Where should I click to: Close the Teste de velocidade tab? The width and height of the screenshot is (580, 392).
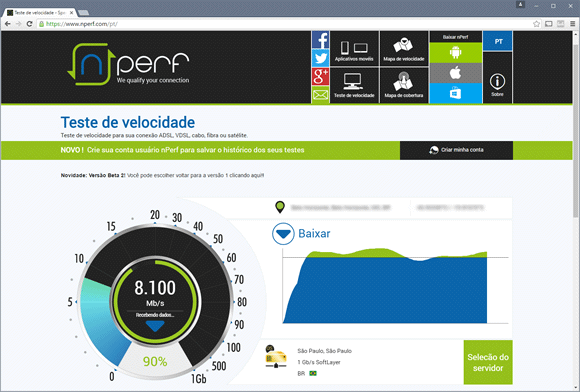[71, 13]
